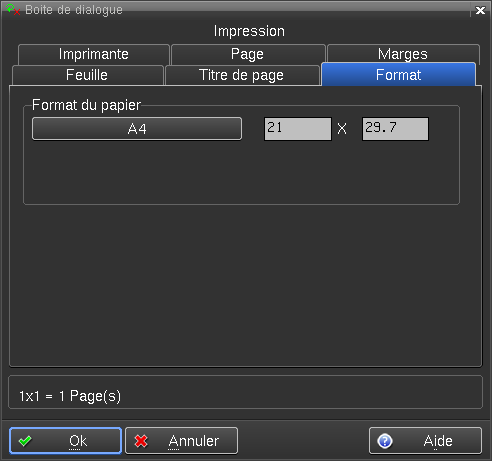Activate the Format tab
The height and width of the screenshot is (461, 492).
398,74
